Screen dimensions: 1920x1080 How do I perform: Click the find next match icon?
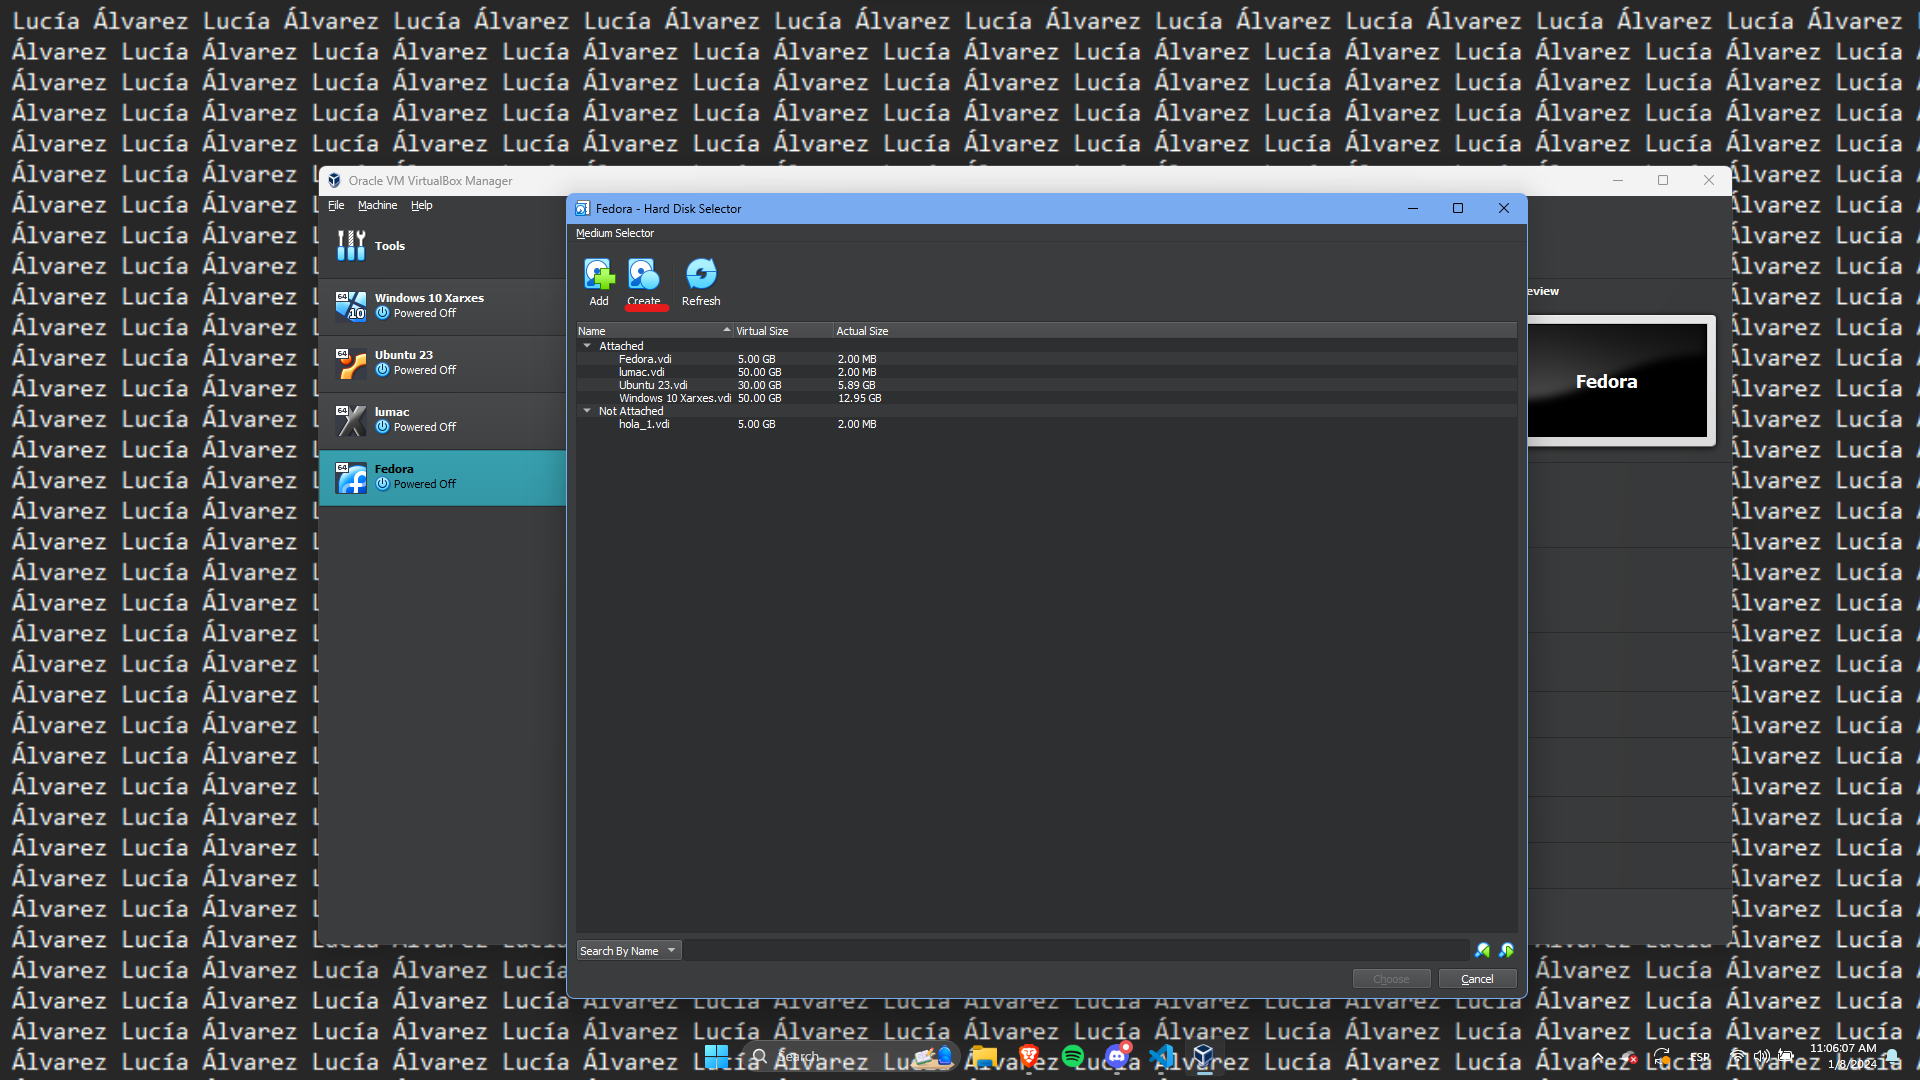(x=1506, y=951)
